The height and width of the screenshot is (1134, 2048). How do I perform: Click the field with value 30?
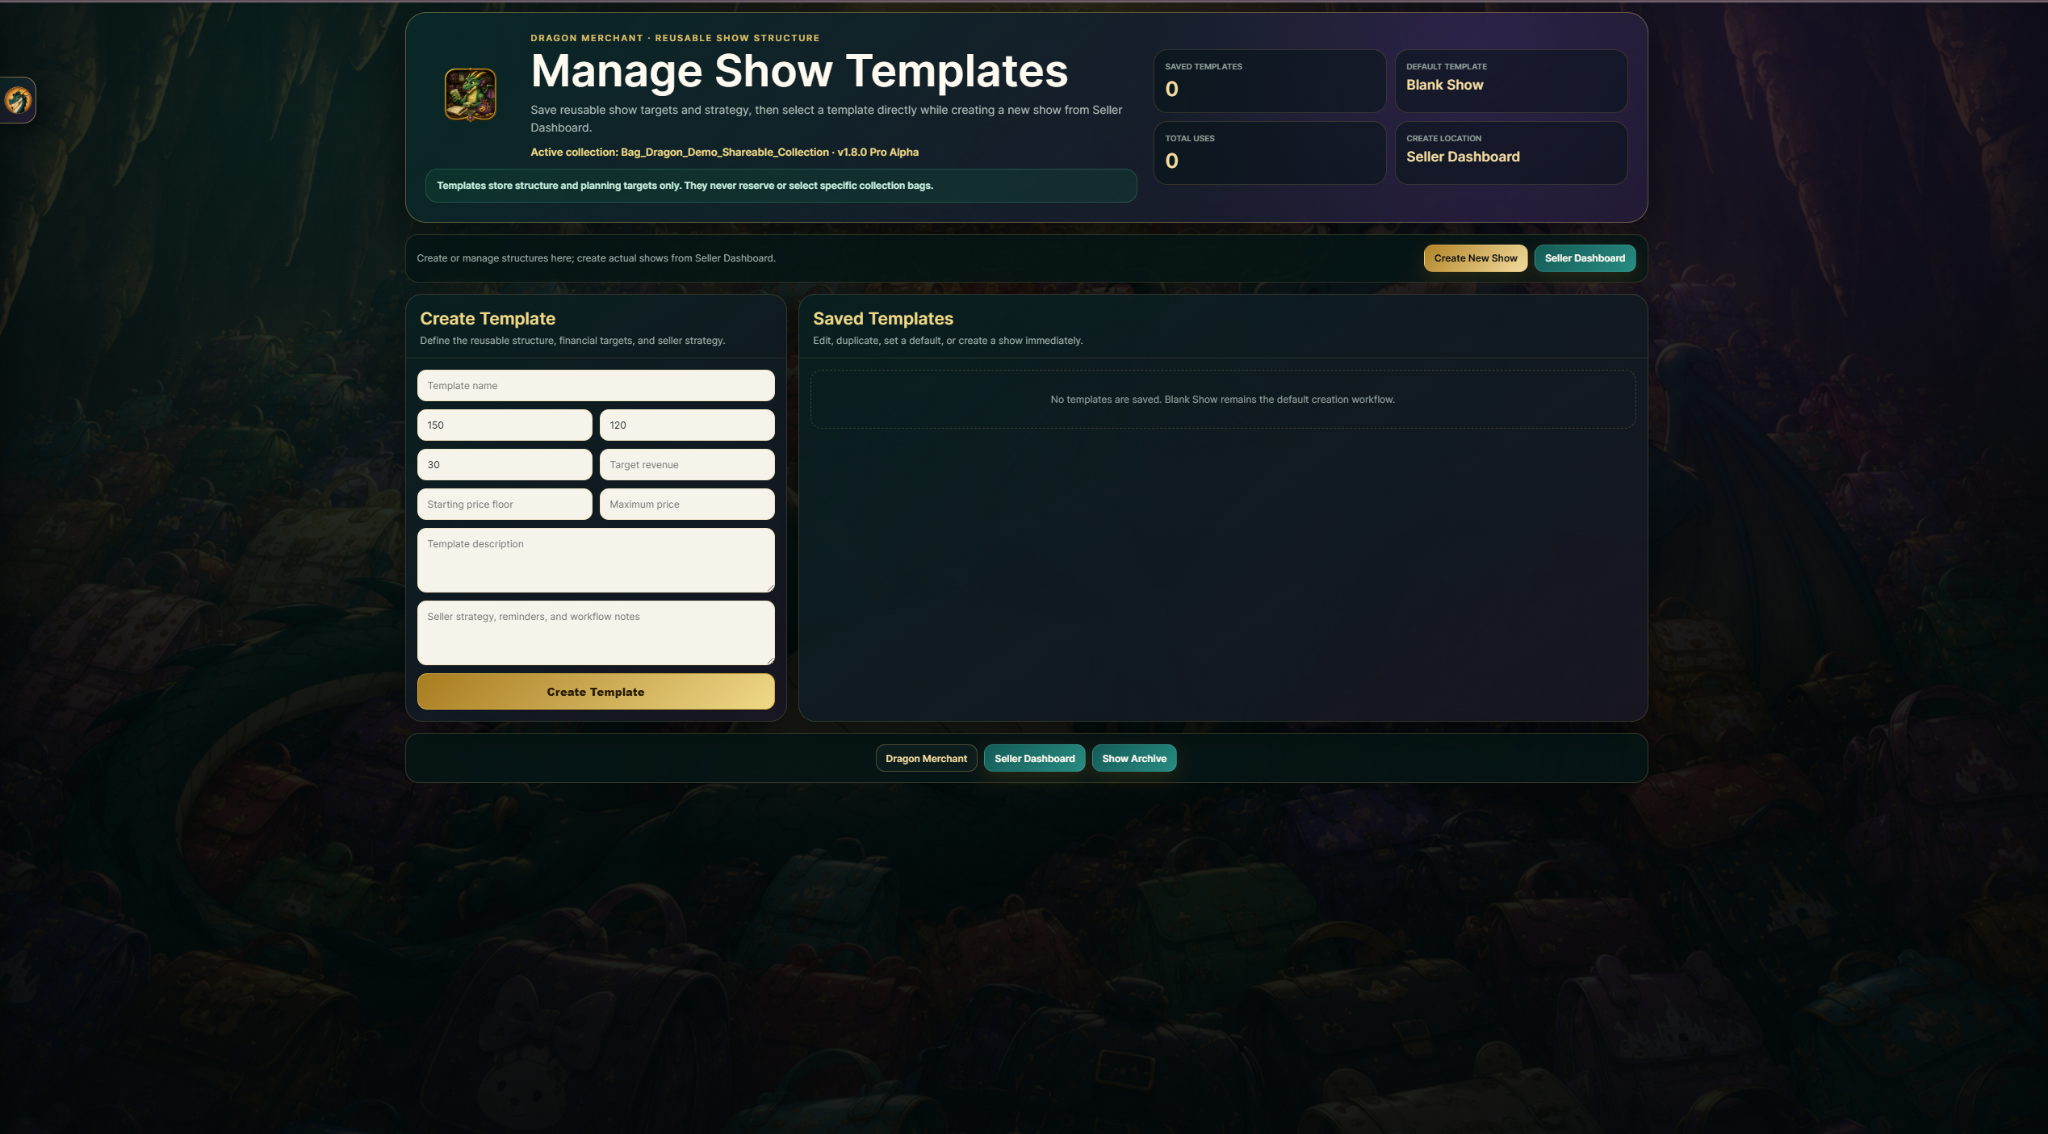(505, 465)
